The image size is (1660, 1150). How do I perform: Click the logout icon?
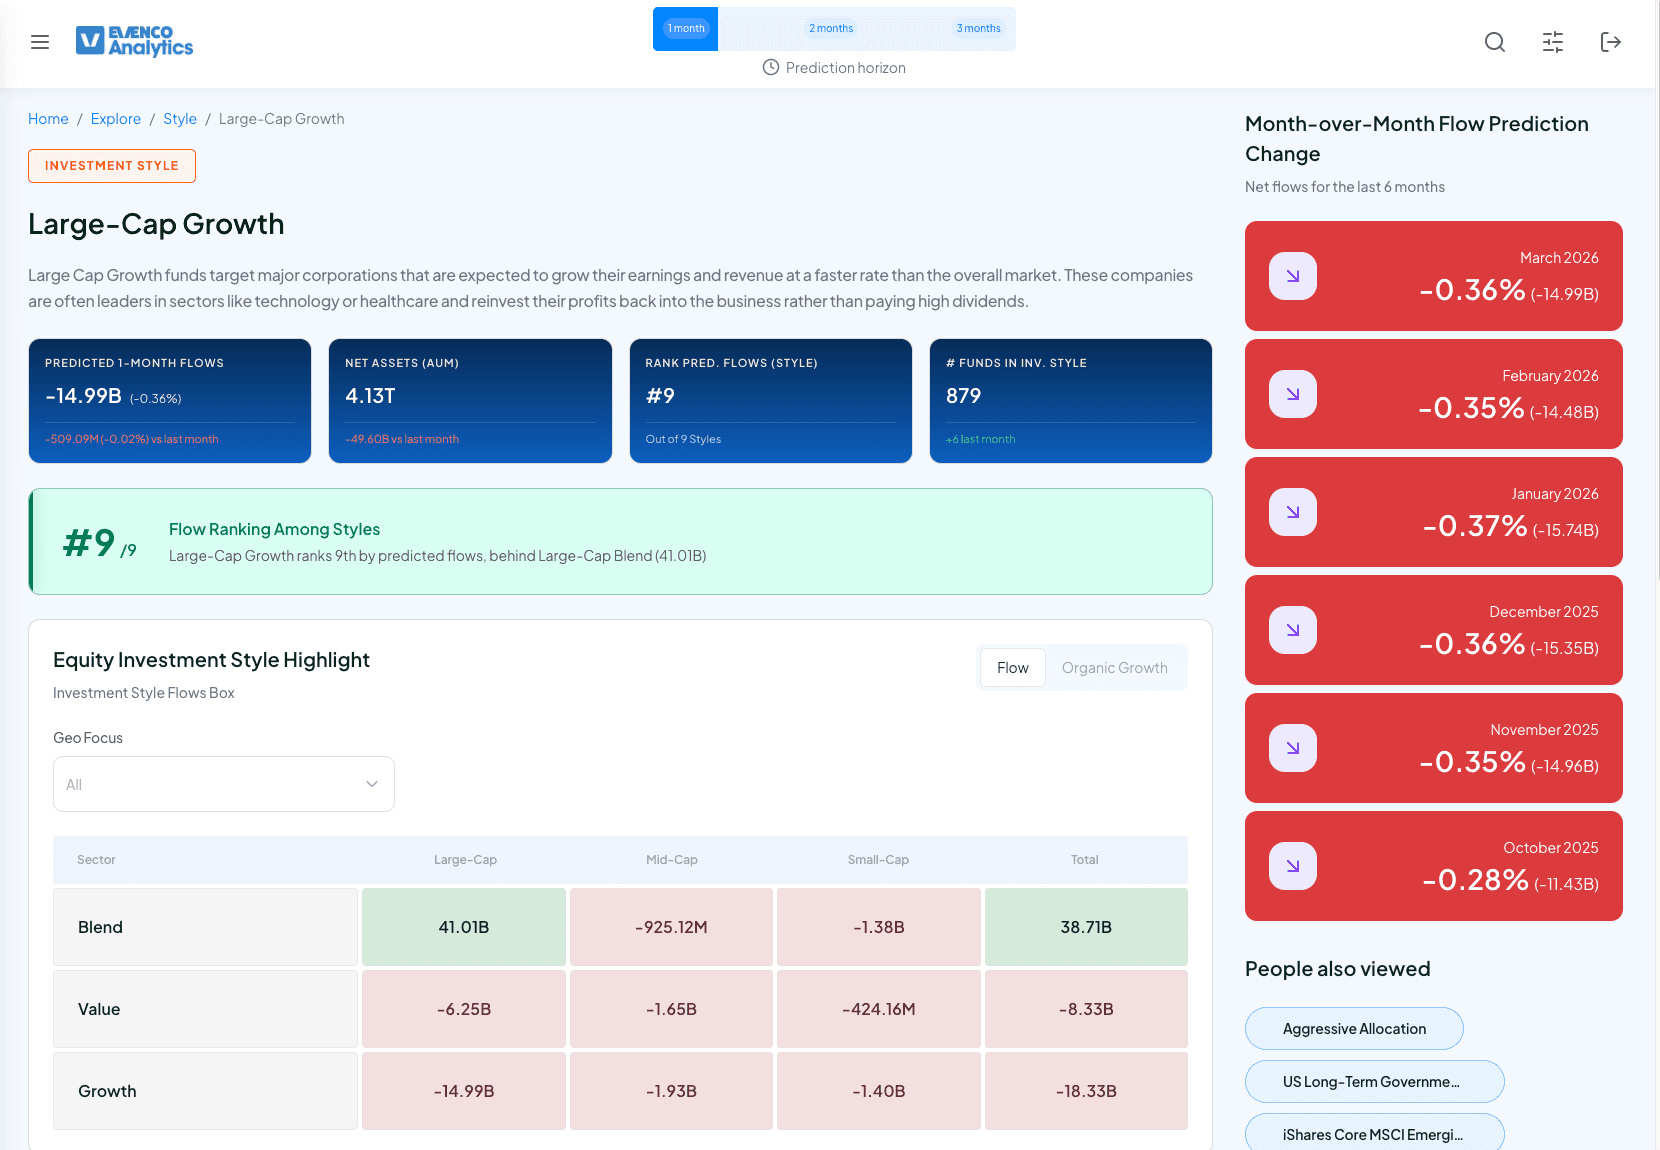[1610, 42]
